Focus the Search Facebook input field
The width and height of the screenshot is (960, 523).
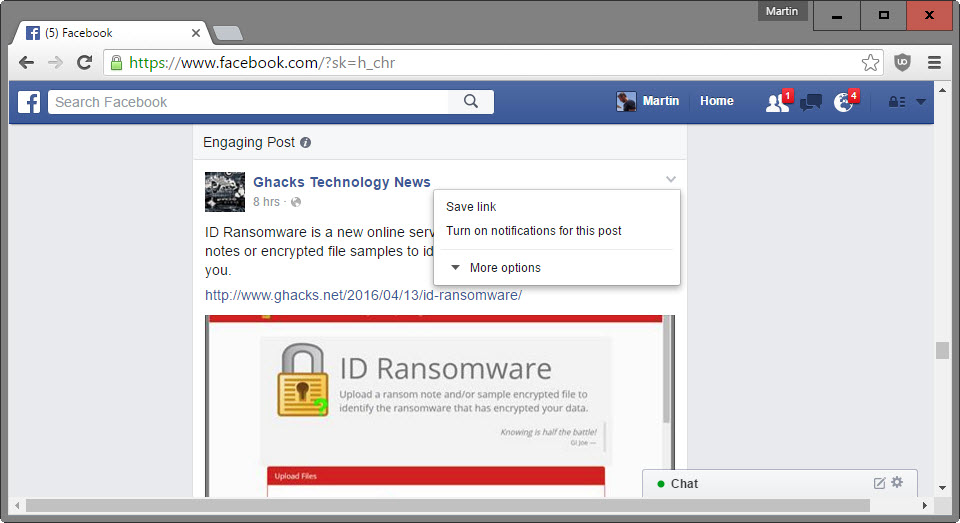(248, 102)
